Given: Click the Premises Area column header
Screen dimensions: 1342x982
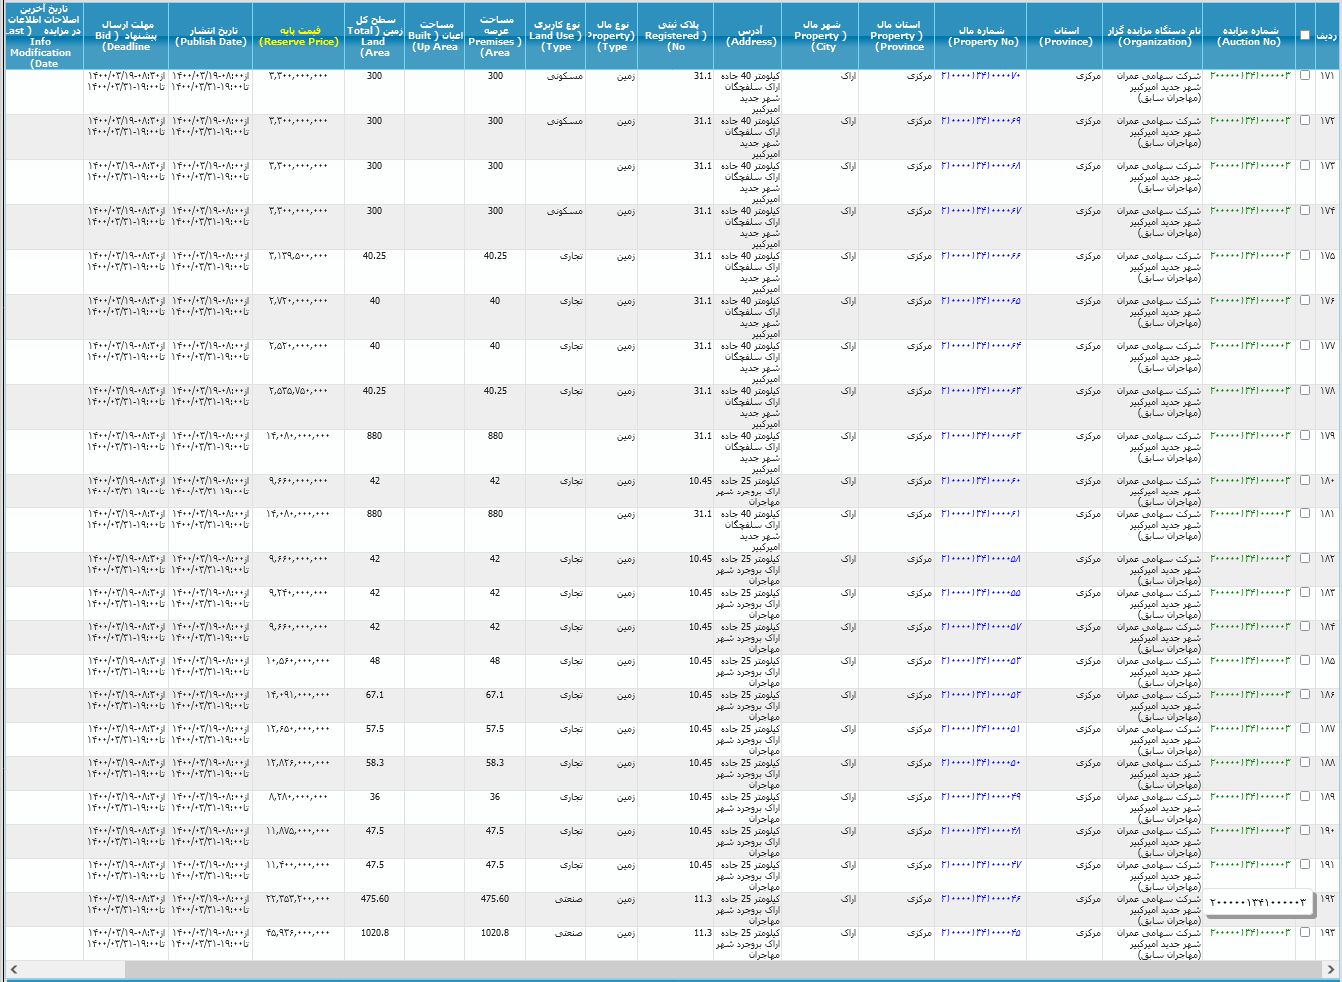Looking at the screenshot, I should coord(495,36).
